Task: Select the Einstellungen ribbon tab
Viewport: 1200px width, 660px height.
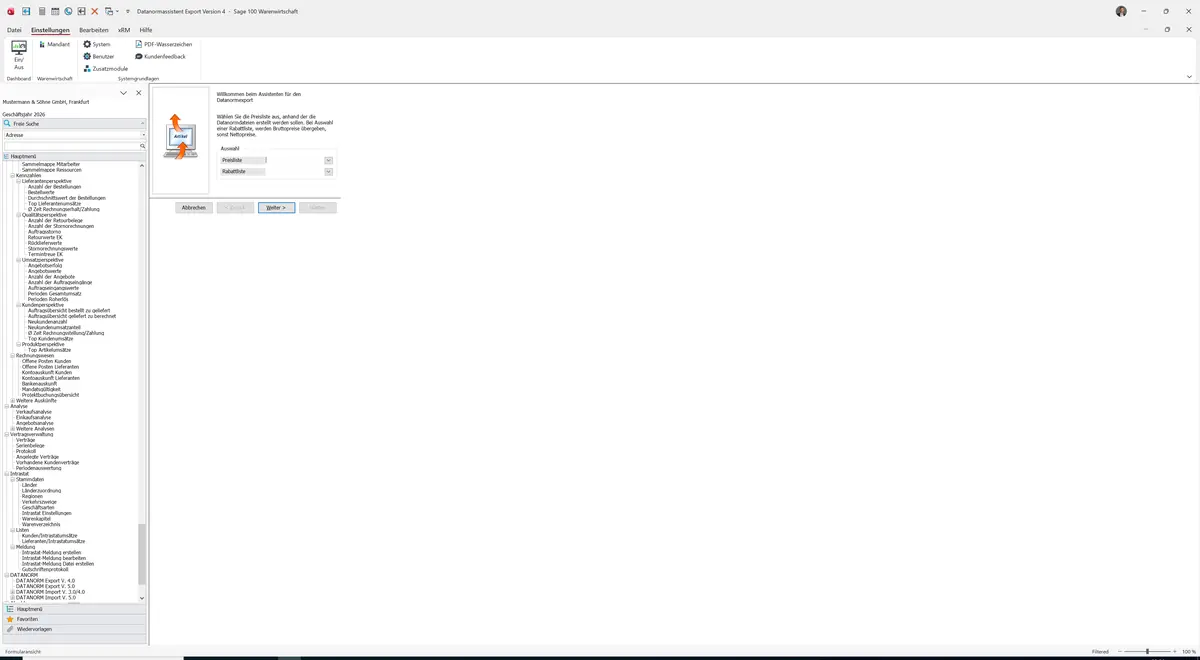Action: (50, 30)
